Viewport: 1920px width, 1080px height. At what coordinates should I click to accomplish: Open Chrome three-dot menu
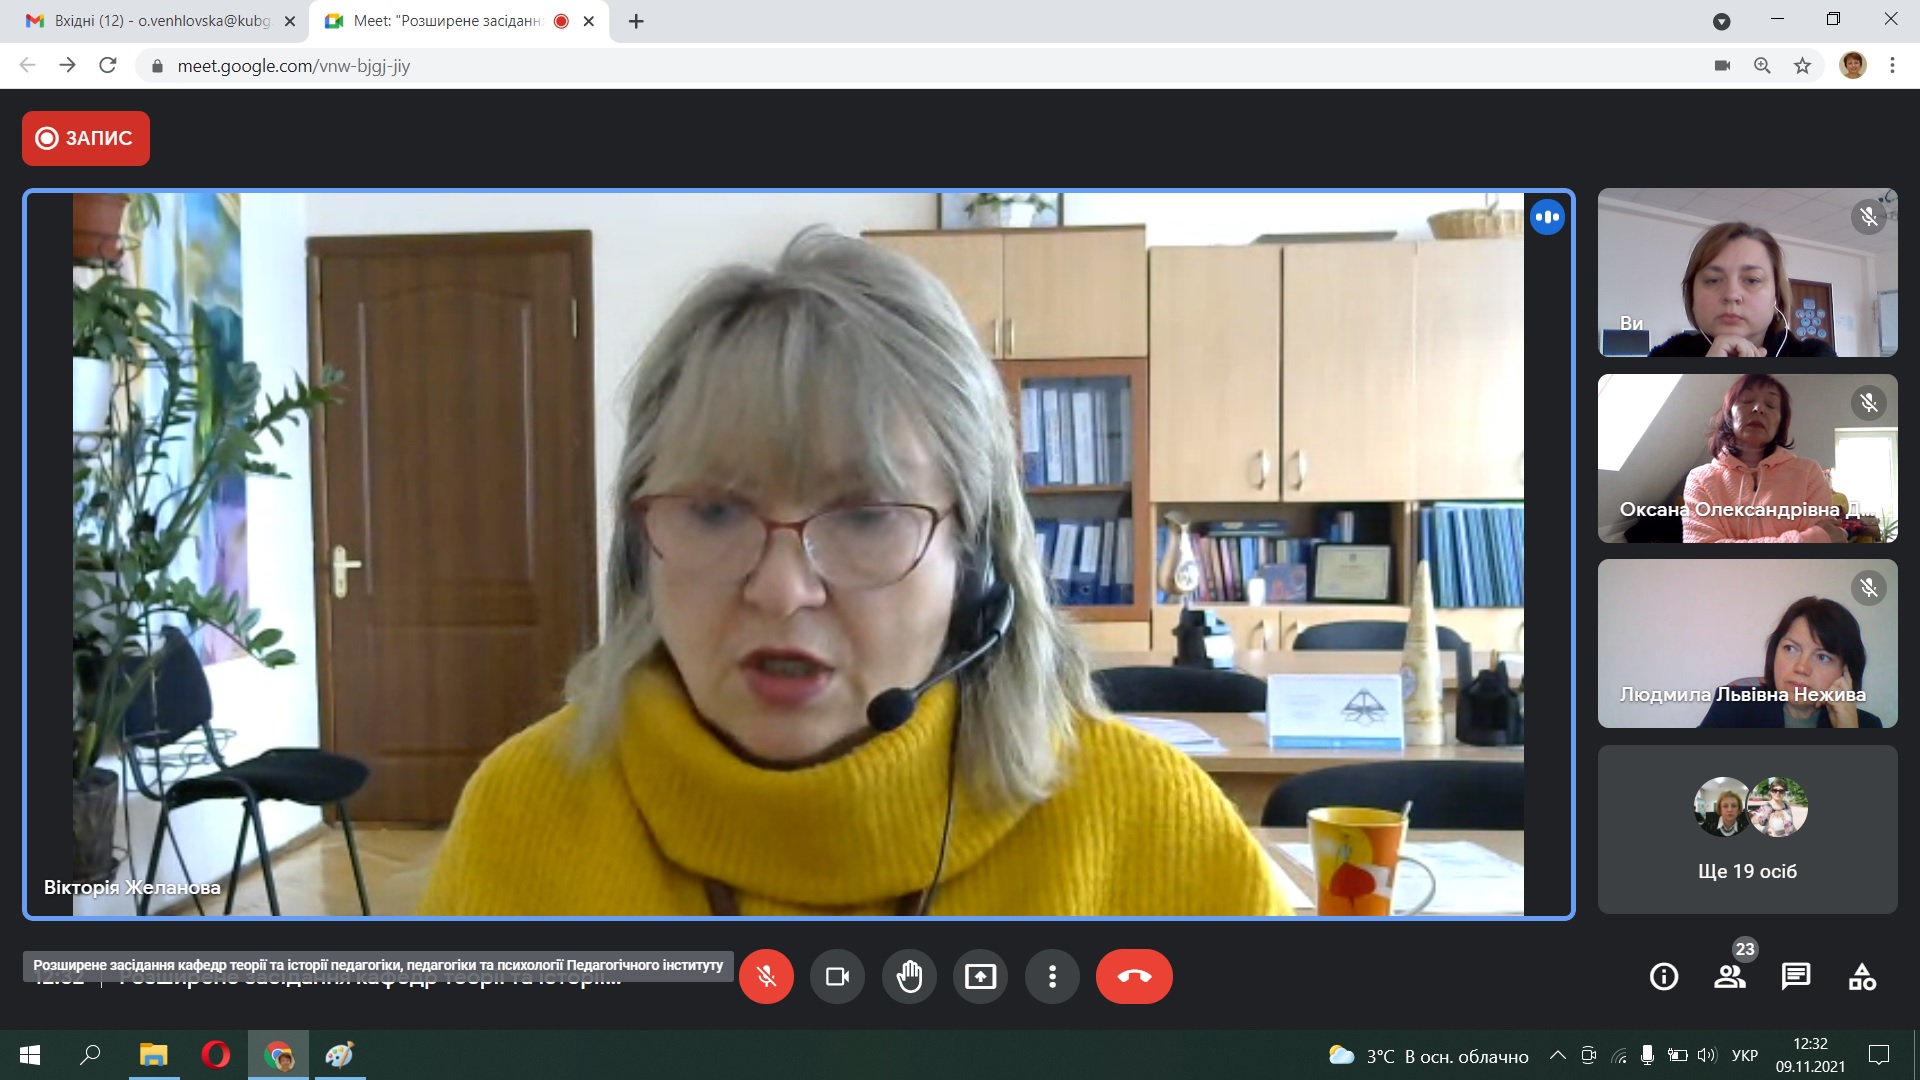click(1892, 66)
